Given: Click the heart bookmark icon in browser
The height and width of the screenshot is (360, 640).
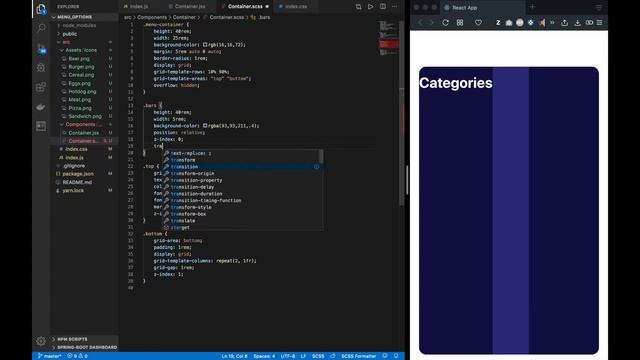Looking at the screenshot, I should (x=478, y=22).
